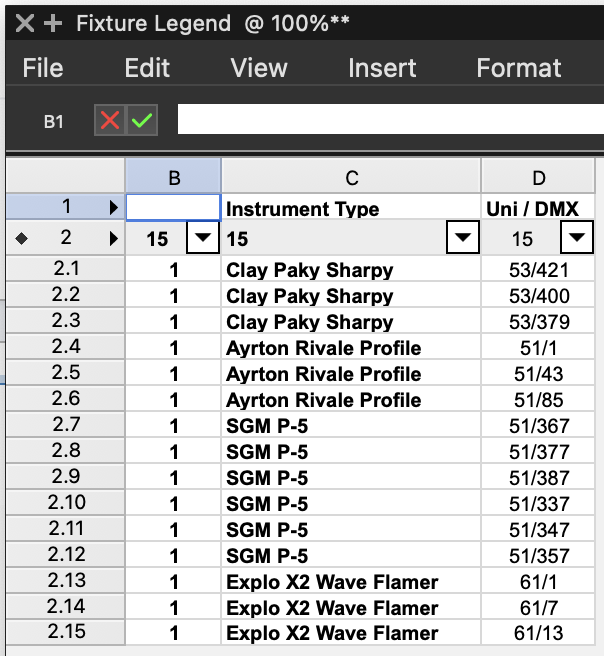
Task: Open column B filter dropdown in row 2
Action: (204, 239)
